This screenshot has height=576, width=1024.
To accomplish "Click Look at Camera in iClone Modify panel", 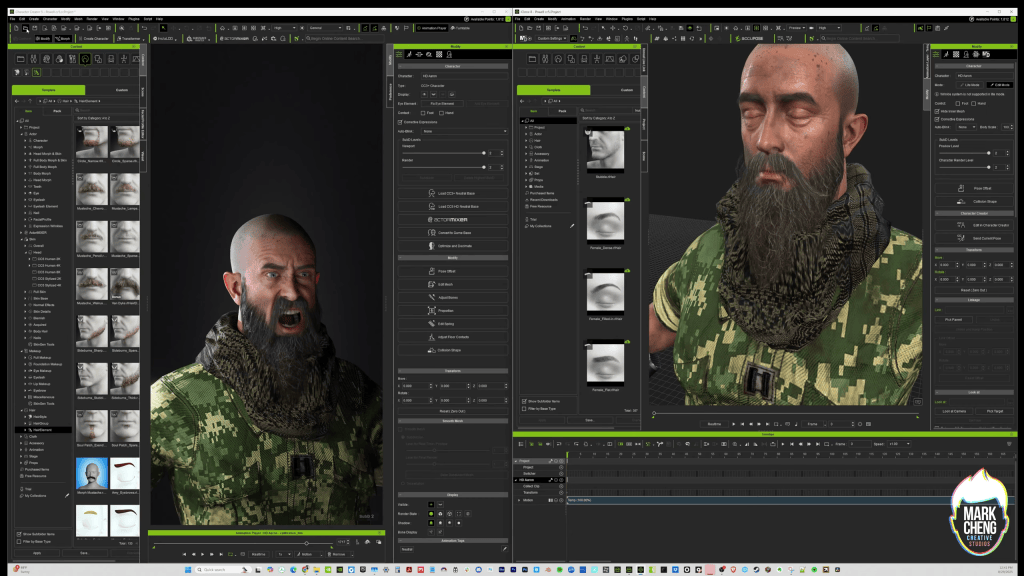I will (954, 411).
